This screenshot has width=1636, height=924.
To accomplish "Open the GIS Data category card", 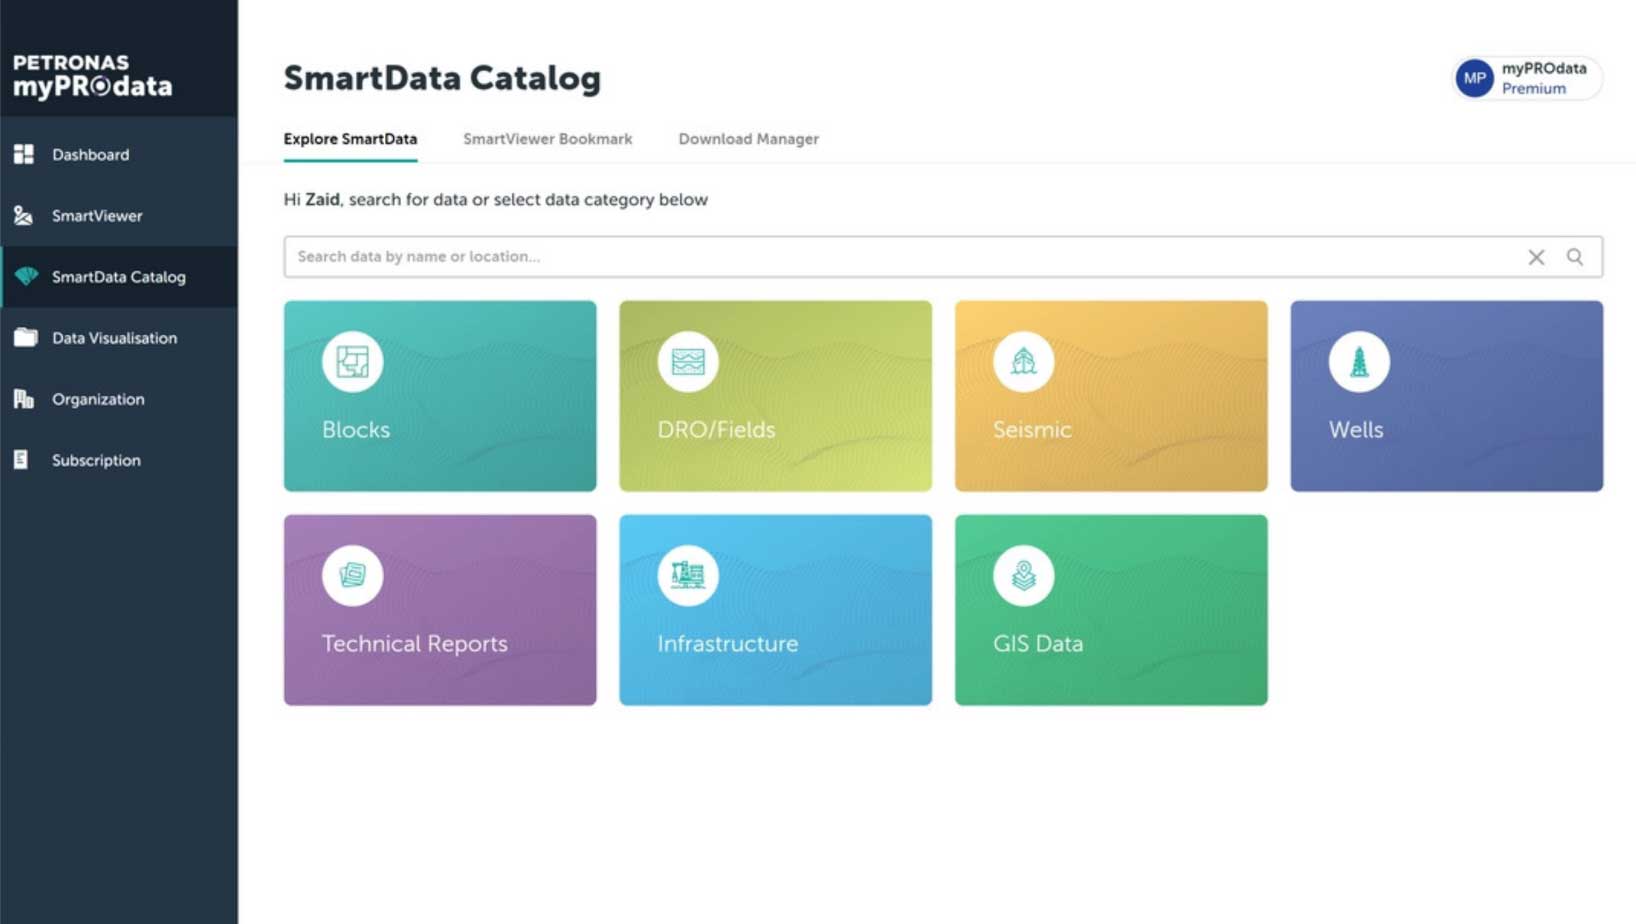I will click(x=1111, y=610).
